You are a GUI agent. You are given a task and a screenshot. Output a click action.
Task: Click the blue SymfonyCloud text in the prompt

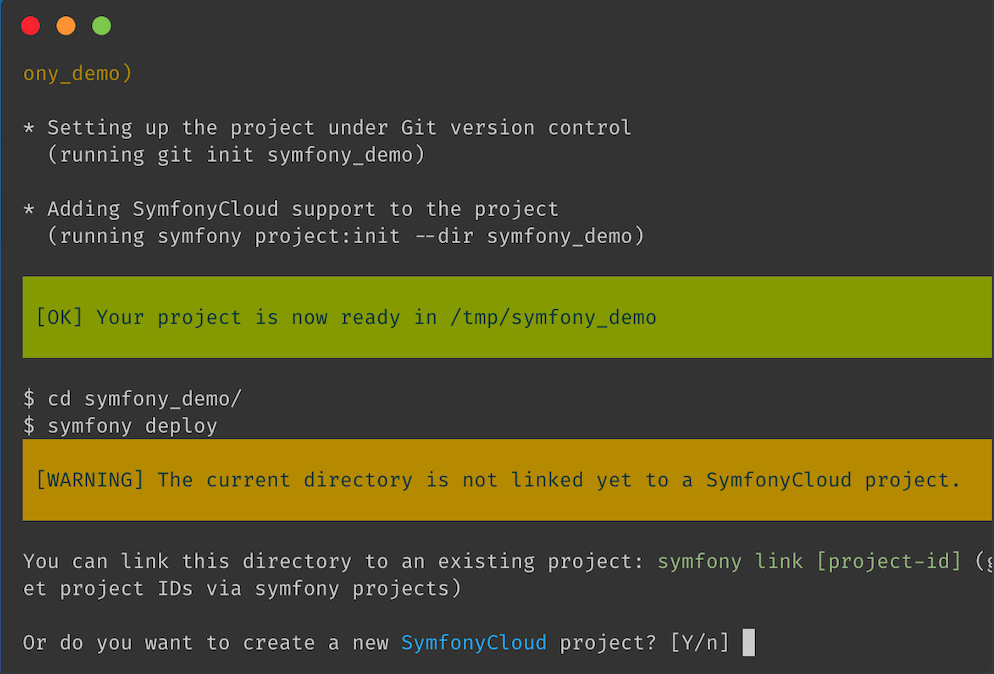click(474, 642)
